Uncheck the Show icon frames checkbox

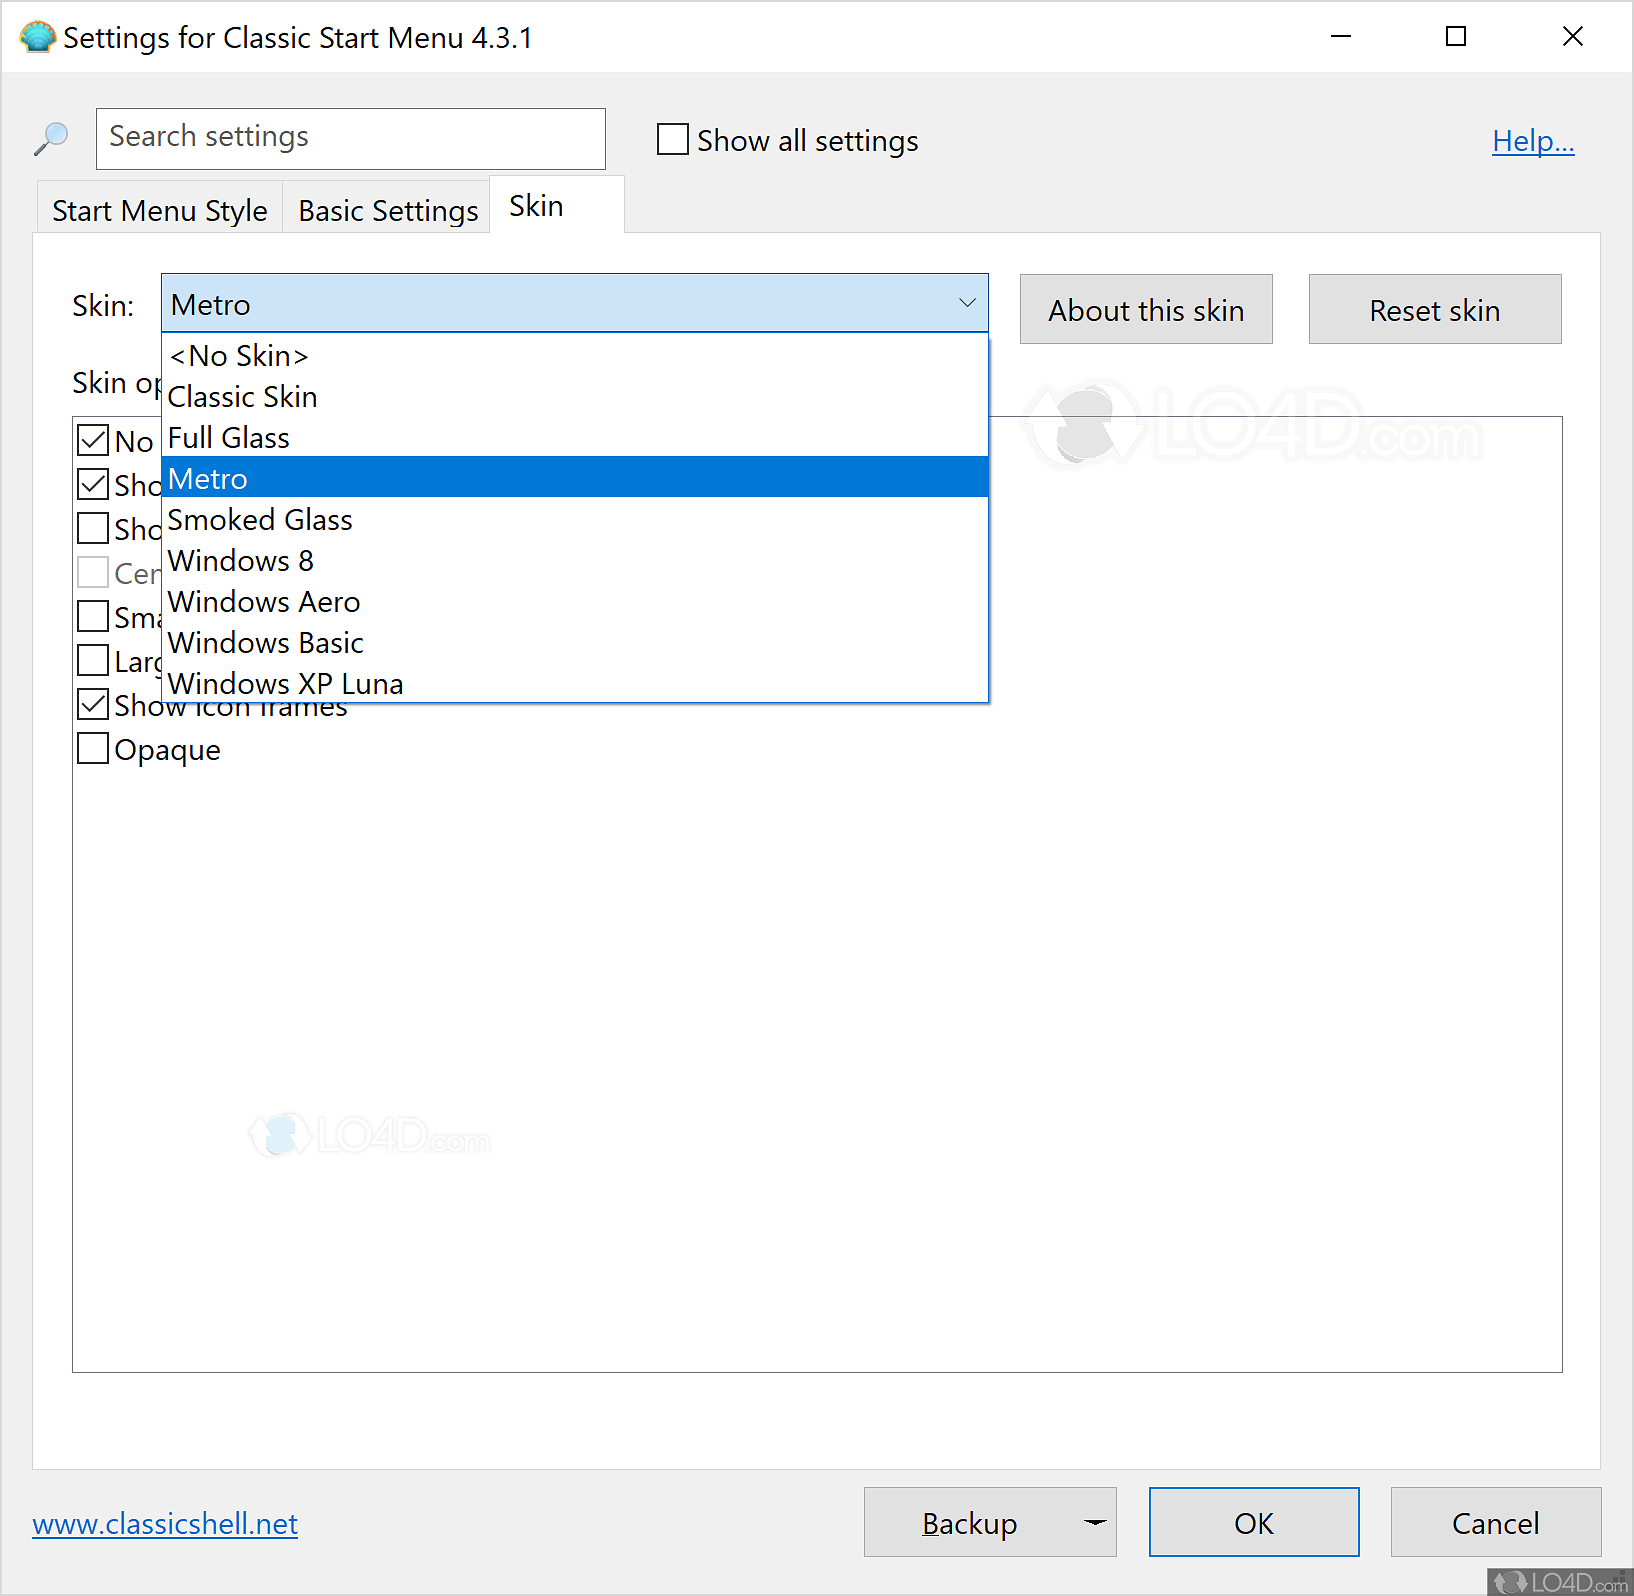tap(93, 704)
